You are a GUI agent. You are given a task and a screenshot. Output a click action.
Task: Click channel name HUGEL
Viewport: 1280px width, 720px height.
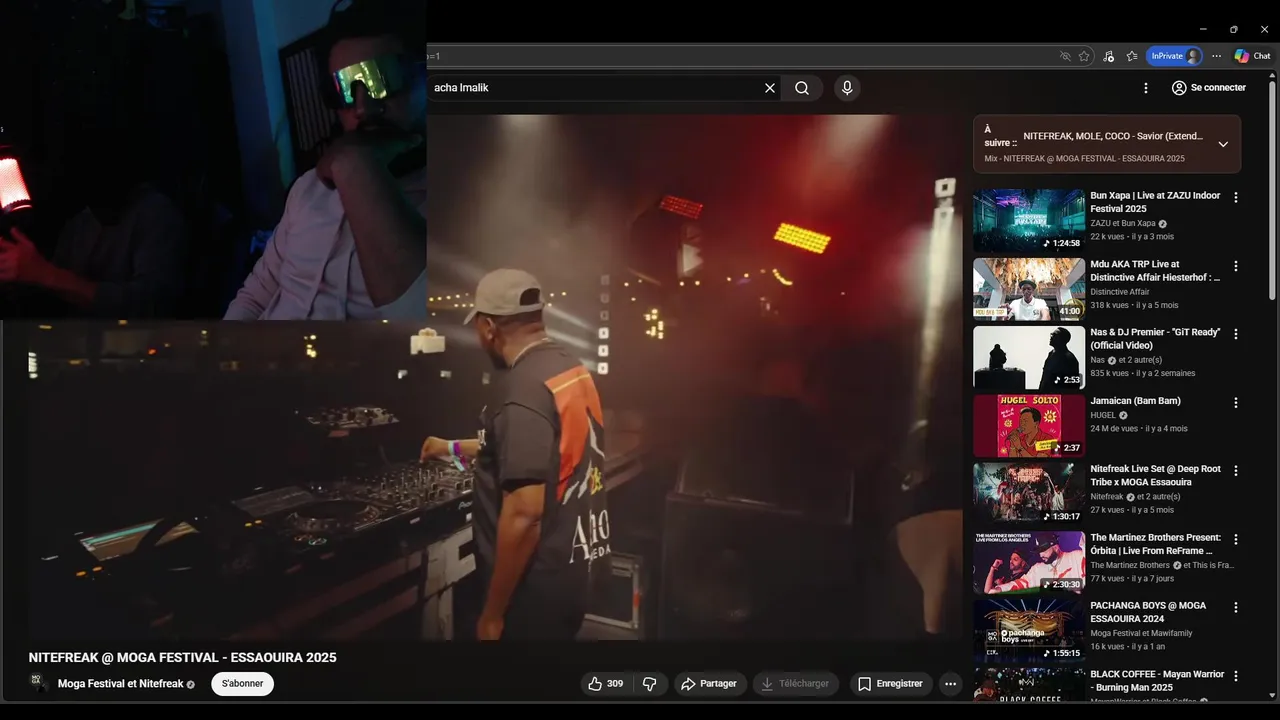point(1103,415)
